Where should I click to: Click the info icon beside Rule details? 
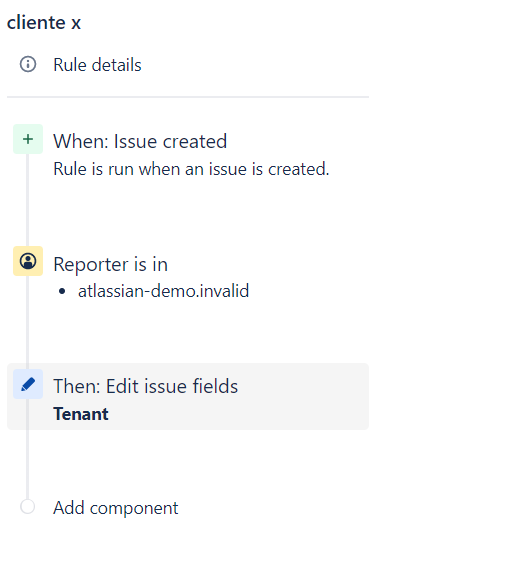[28, 64]
